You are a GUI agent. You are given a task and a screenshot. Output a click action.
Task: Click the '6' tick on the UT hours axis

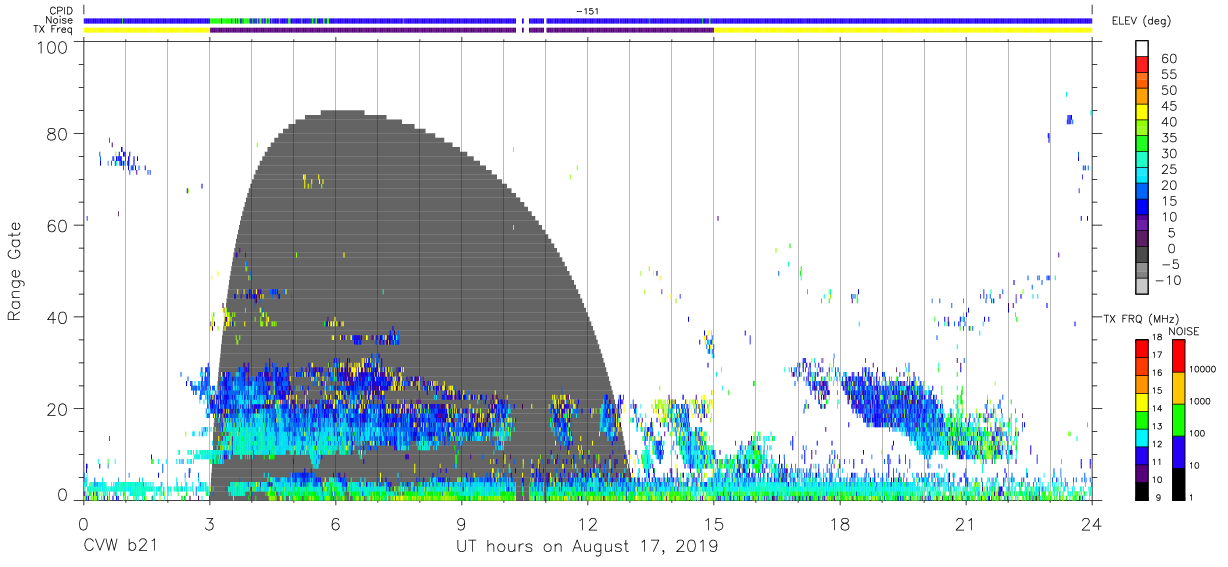[x=335, y=523]
